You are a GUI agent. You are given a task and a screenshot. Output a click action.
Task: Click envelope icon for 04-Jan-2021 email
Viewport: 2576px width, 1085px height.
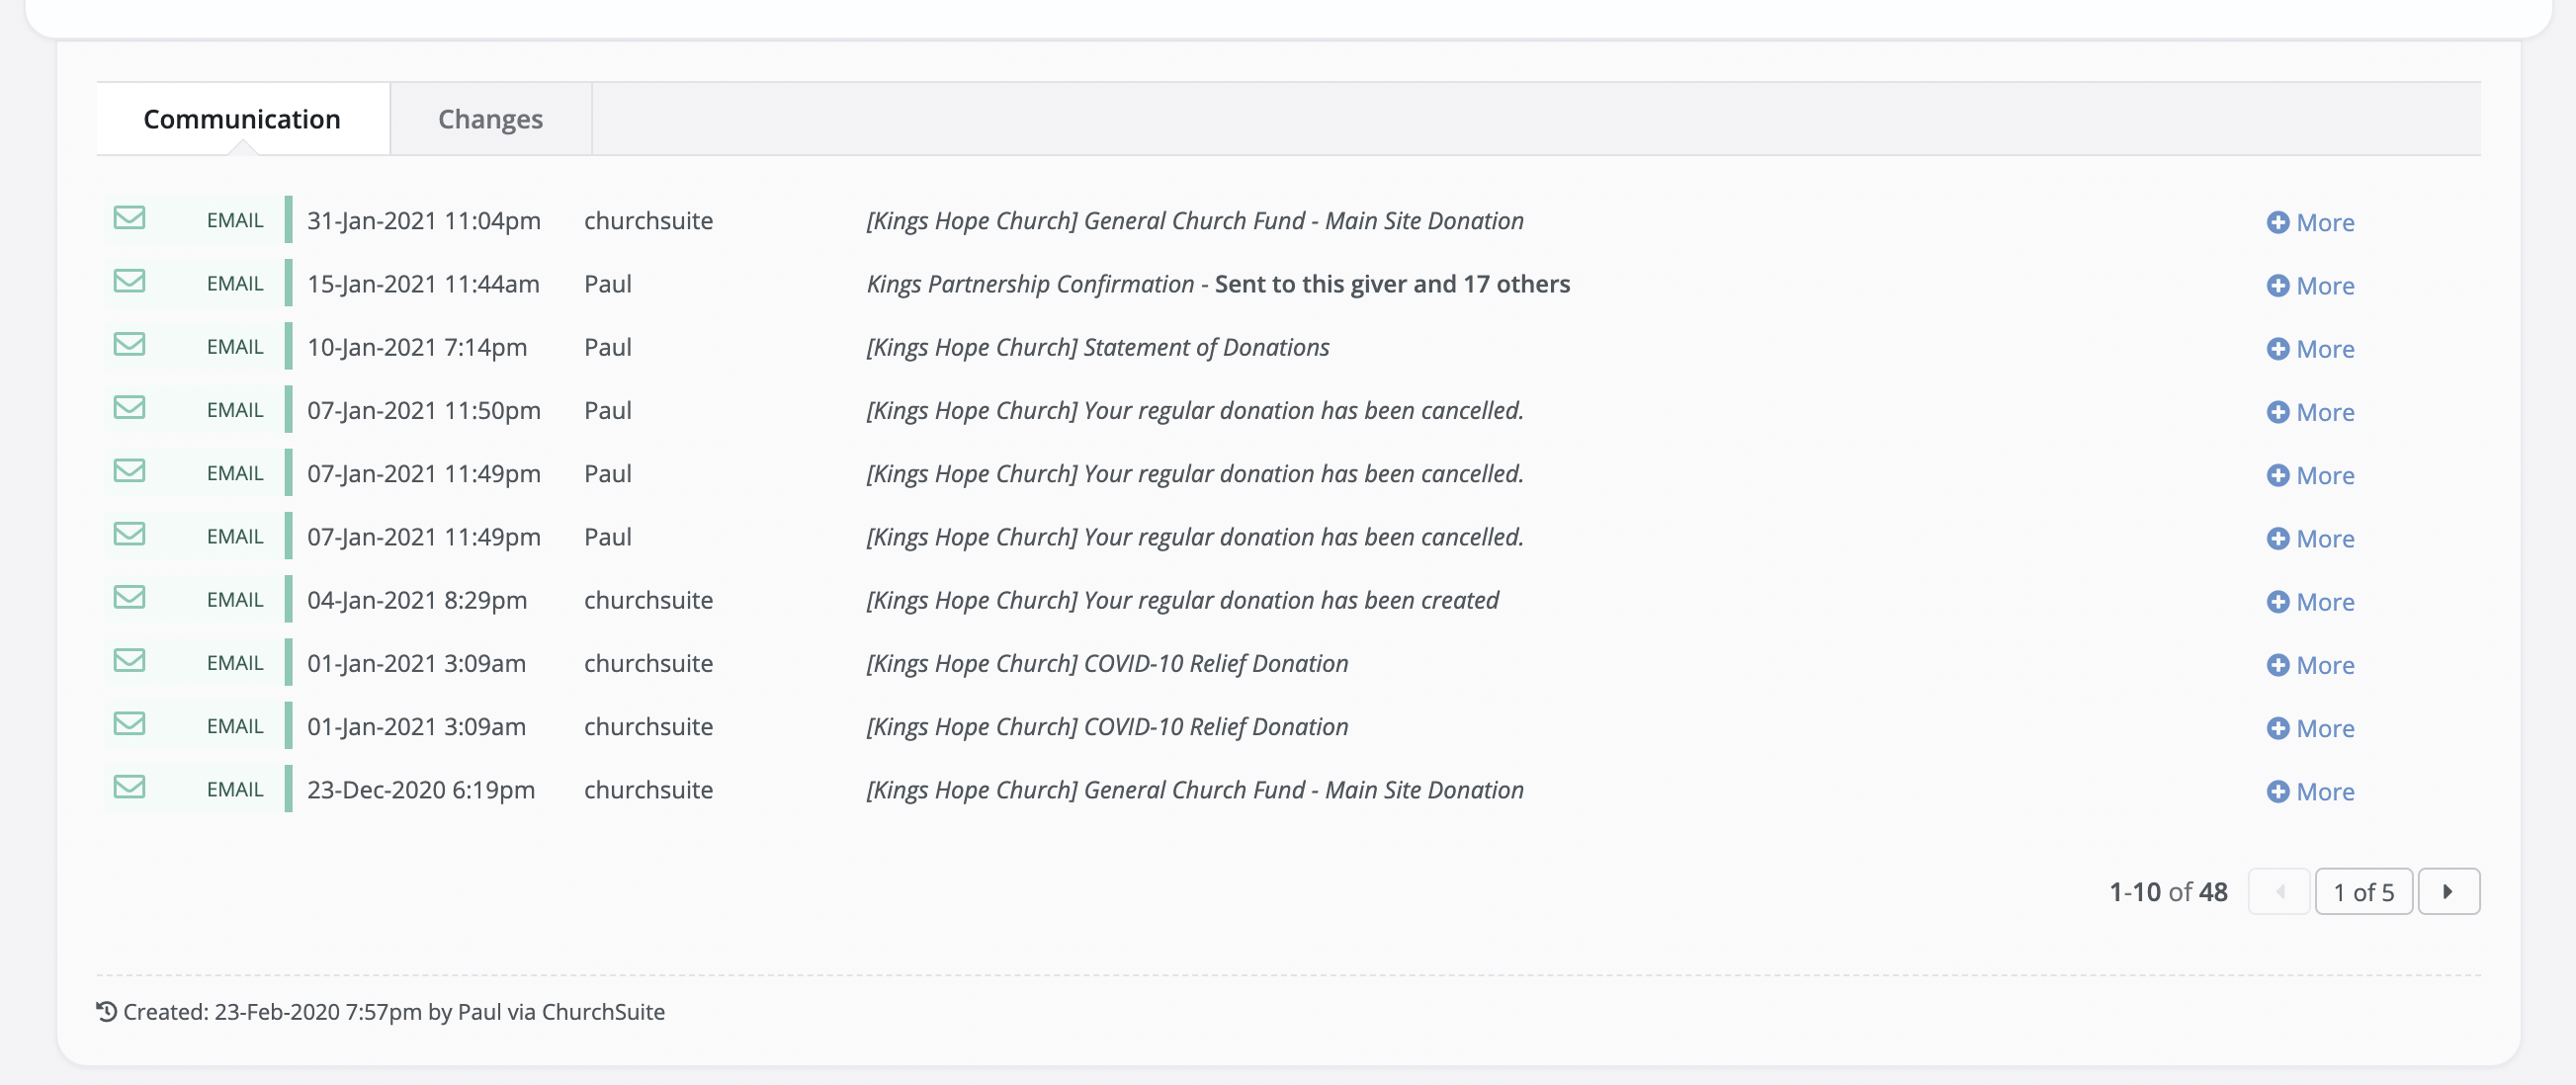129,597
